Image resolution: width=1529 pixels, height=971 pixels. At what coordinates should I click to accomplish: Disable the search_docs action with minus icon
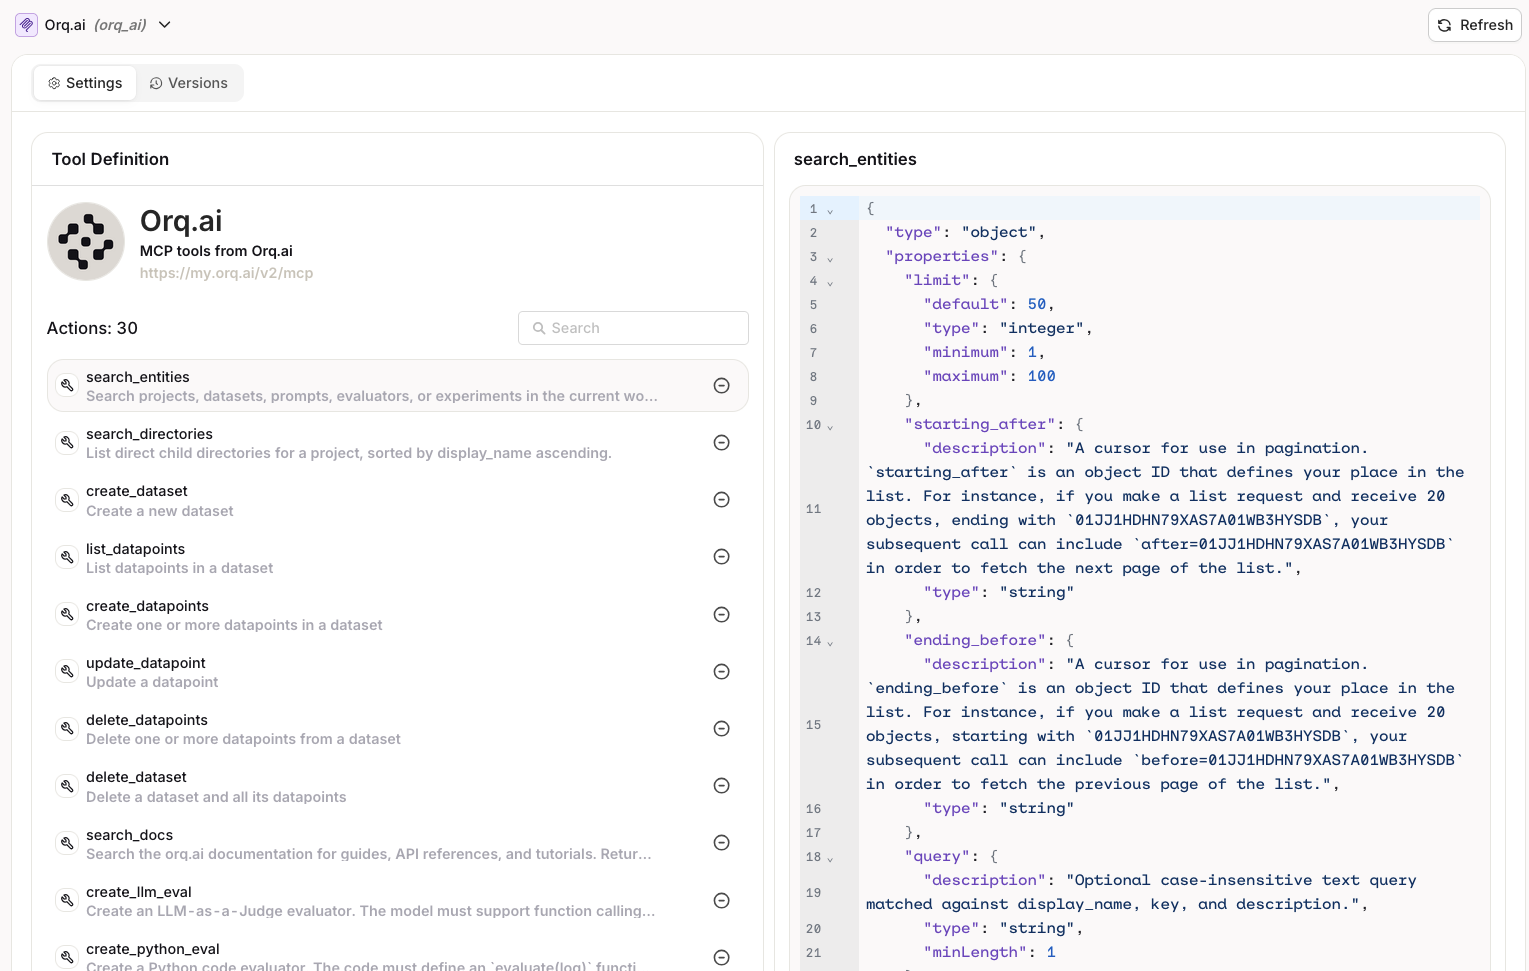[x=721, y=843]
